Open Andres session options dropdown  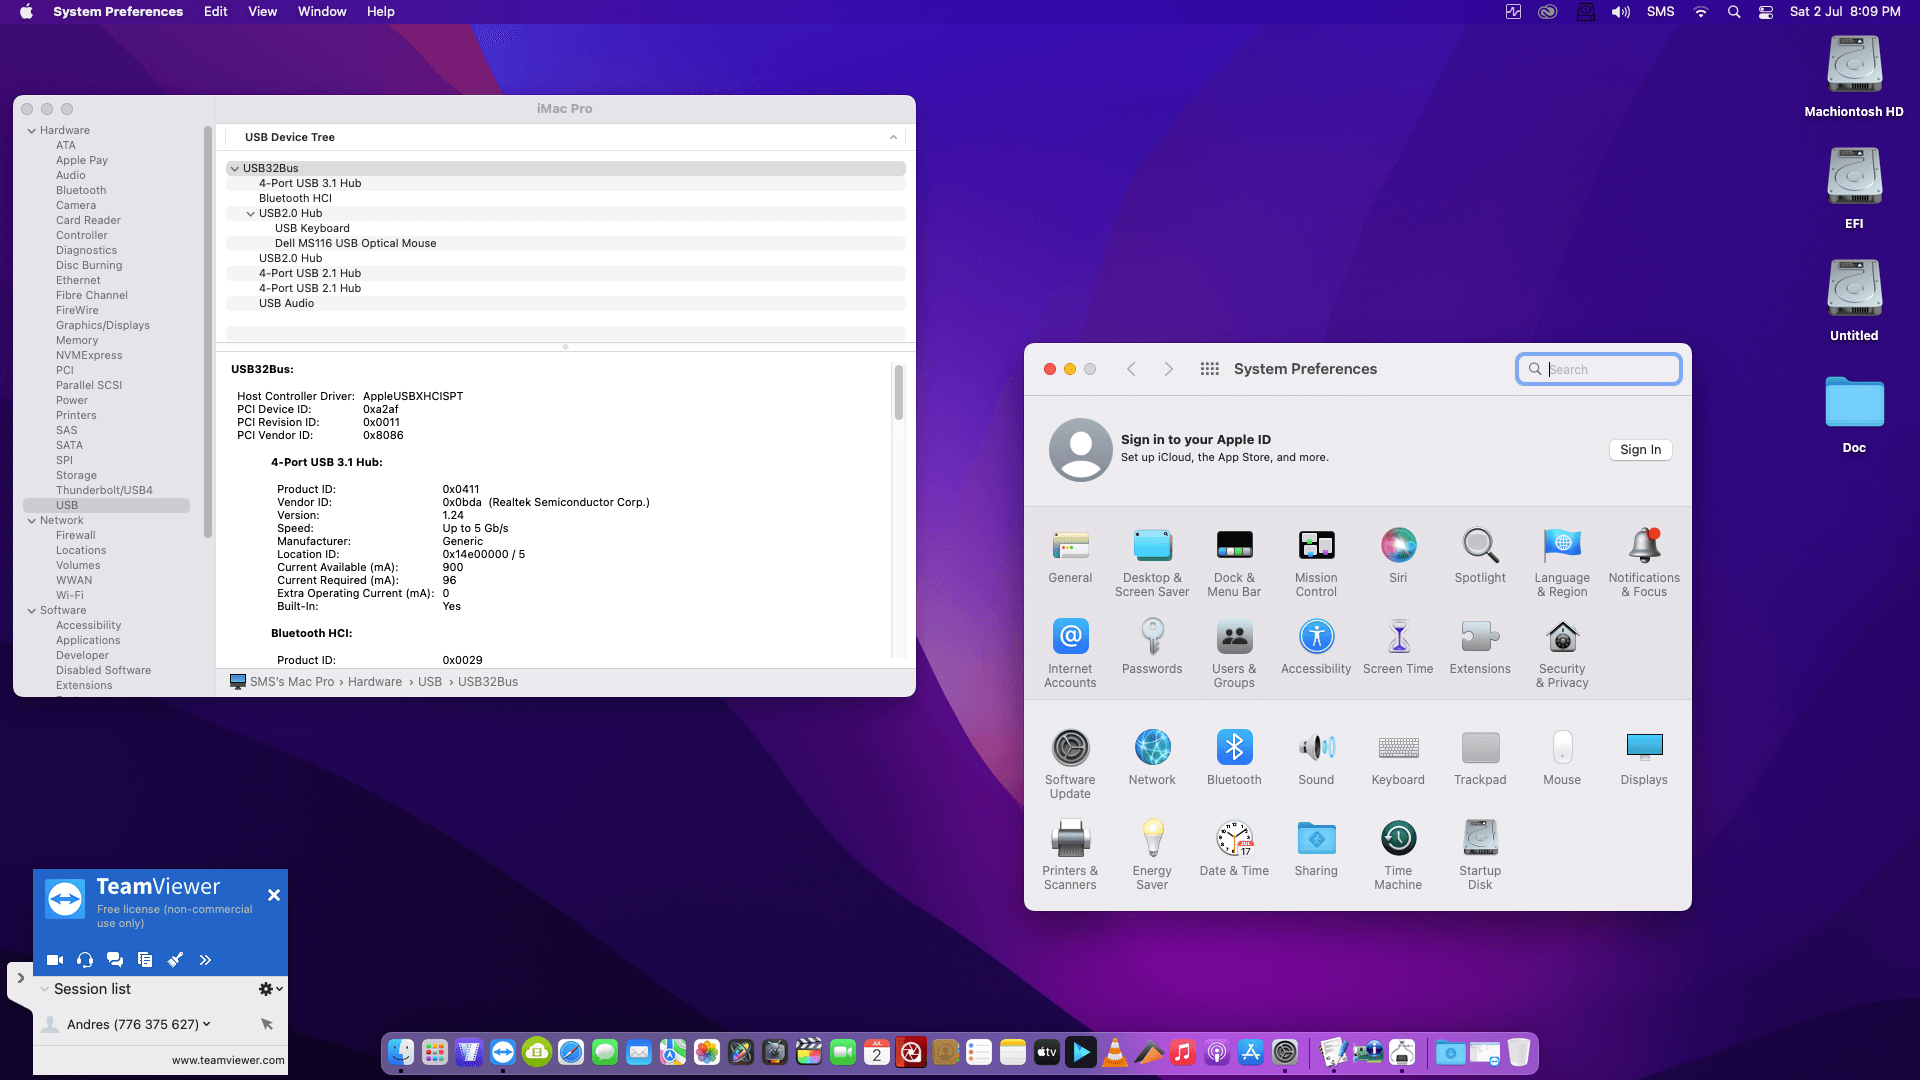point(207,1024)
